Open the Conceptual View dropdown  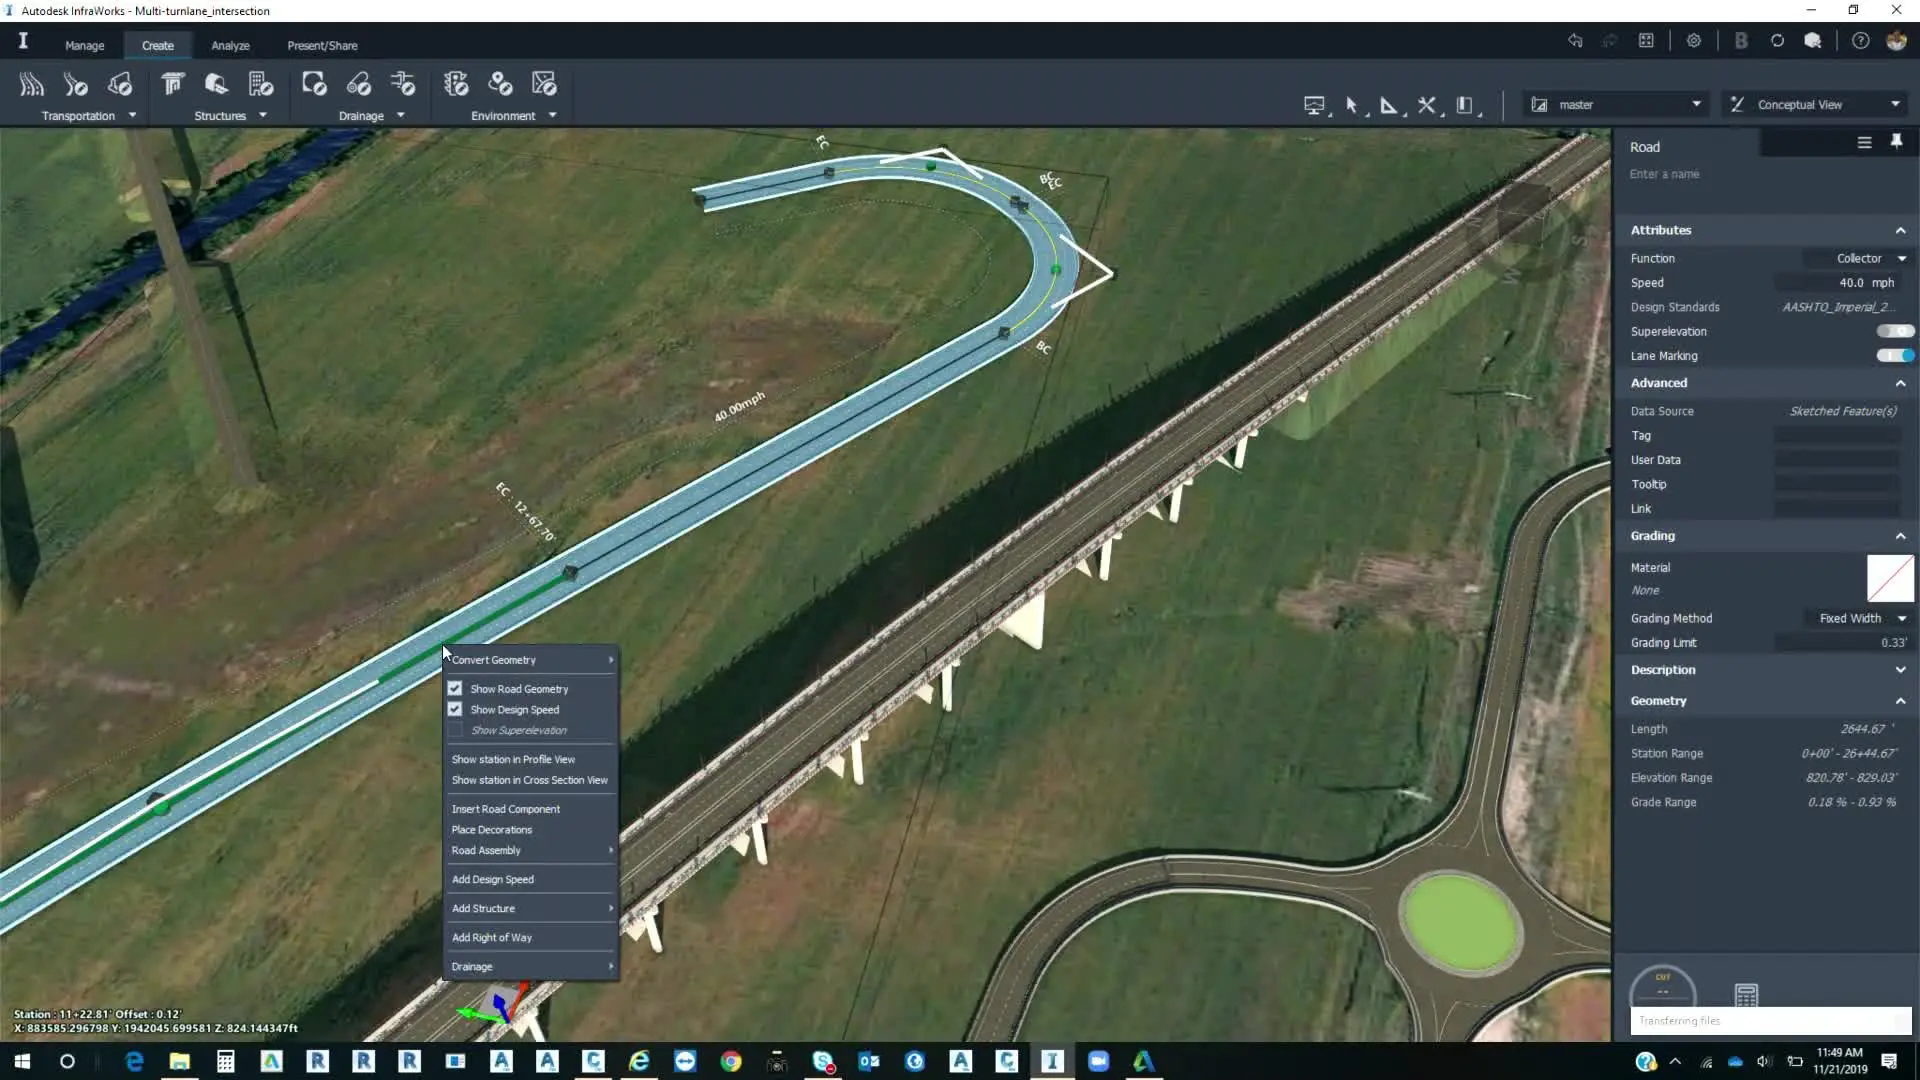1814,105
